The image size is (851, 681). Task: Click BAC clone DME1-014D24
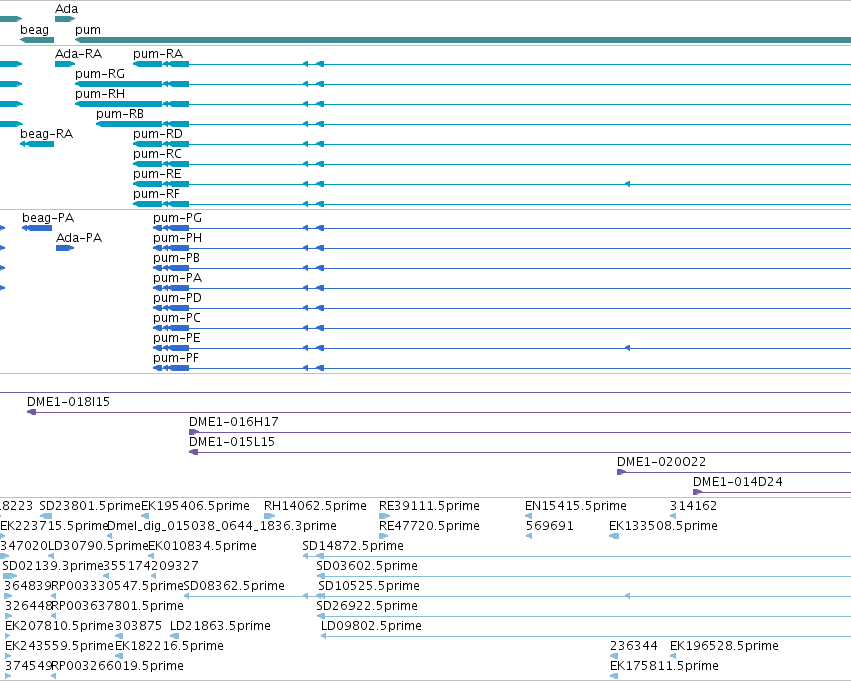738,482
